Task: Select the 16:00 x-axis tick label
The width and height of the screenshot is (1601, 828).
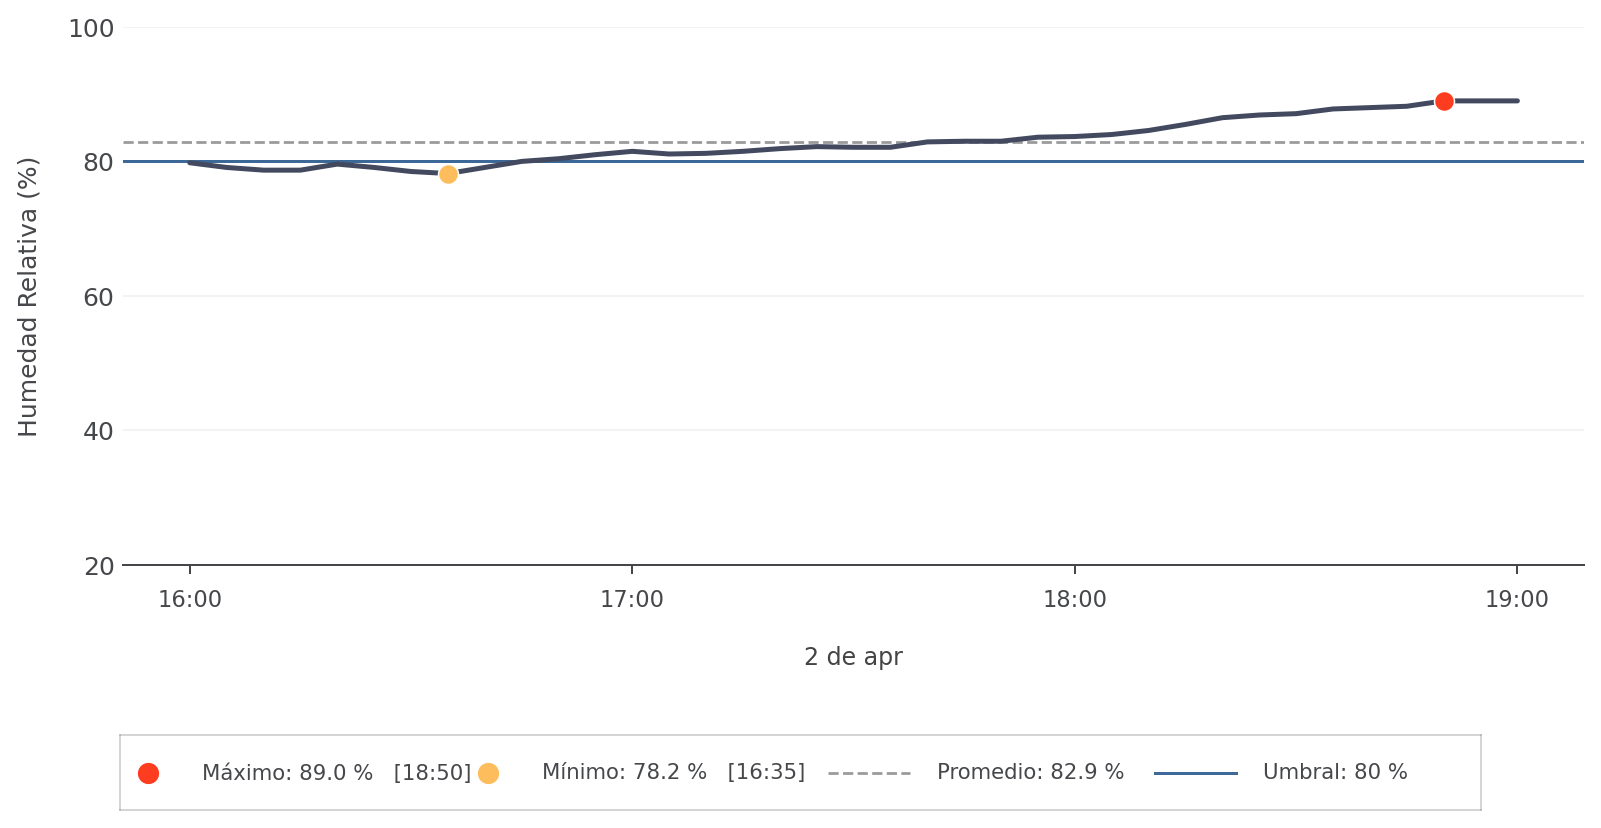Action: pyautogui.click(x=190, y=600)
